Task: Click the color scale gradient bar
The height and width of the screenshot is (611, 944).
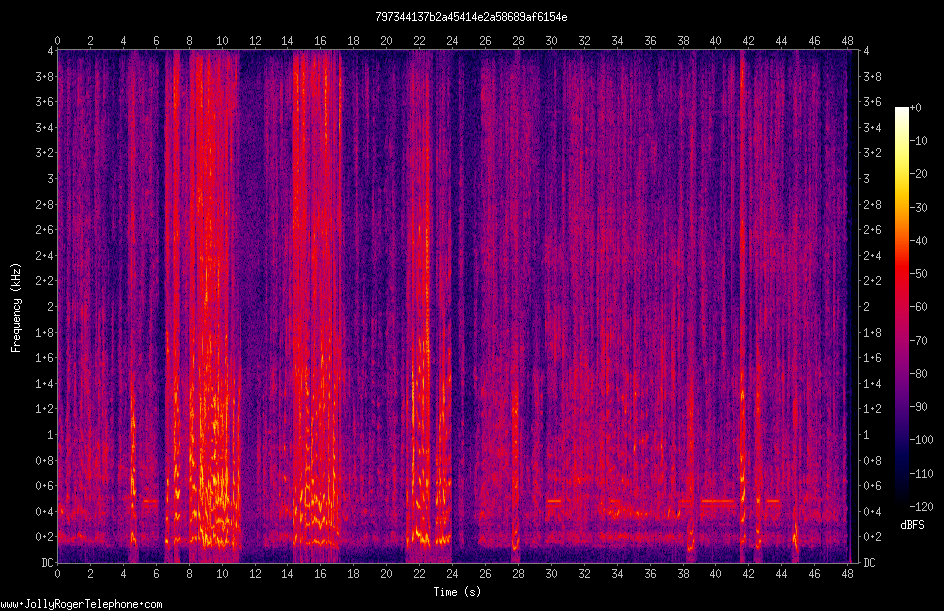Action: pyautogui.click(x=902, y=307)
